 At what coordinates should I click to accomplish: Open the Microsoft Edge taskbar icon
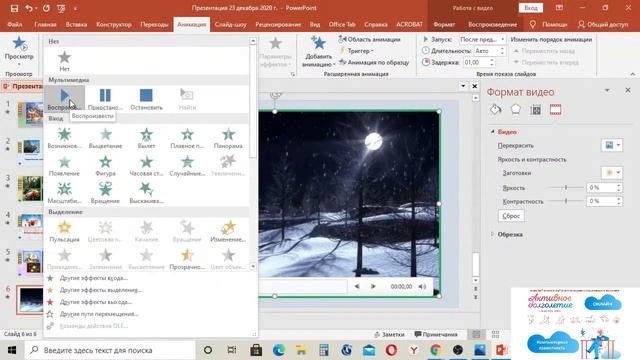click(x=279, y=350)
